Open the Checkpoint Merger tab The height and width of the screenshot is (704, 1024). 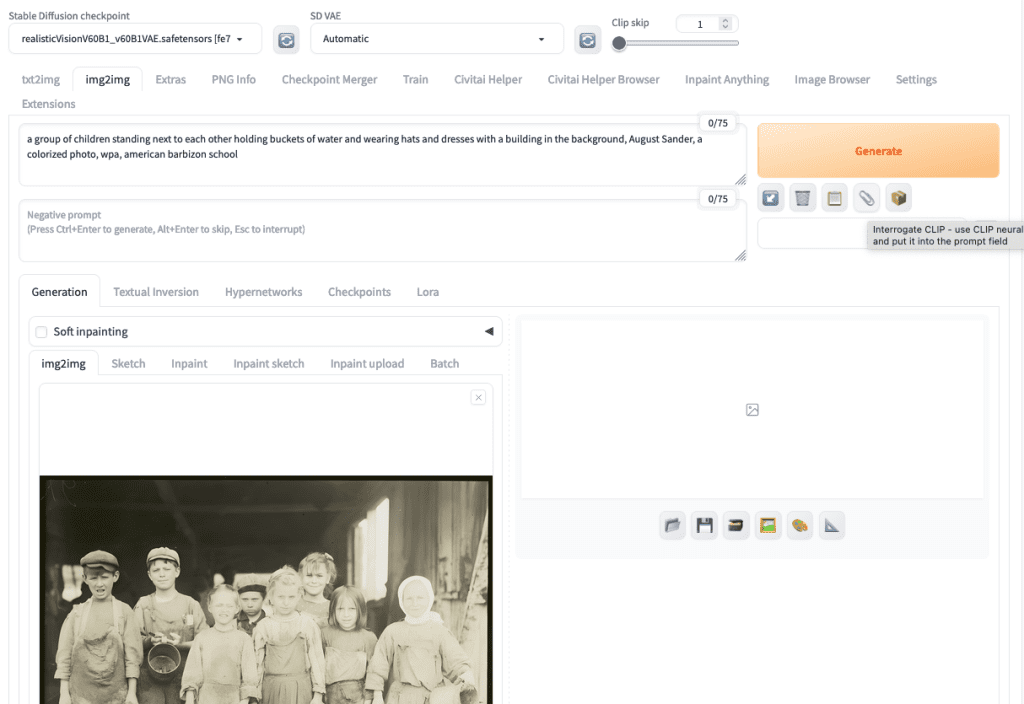(329, 79)
